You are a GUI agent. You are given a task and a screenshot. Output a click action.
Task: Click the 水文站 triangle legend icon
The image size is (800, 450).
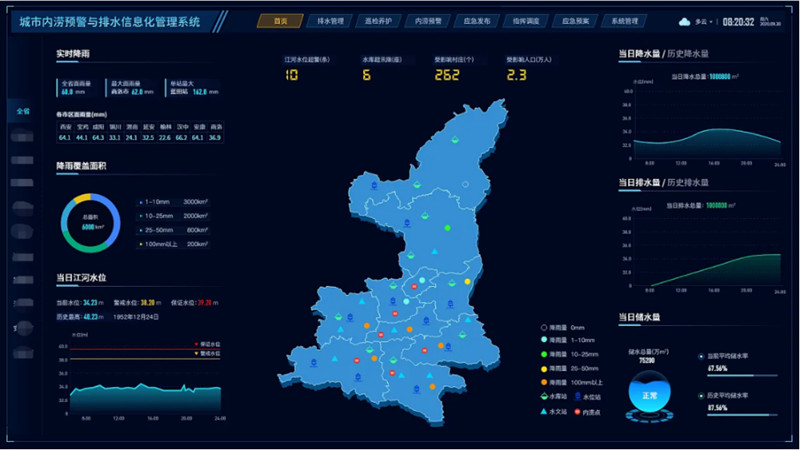click(544, 411)
